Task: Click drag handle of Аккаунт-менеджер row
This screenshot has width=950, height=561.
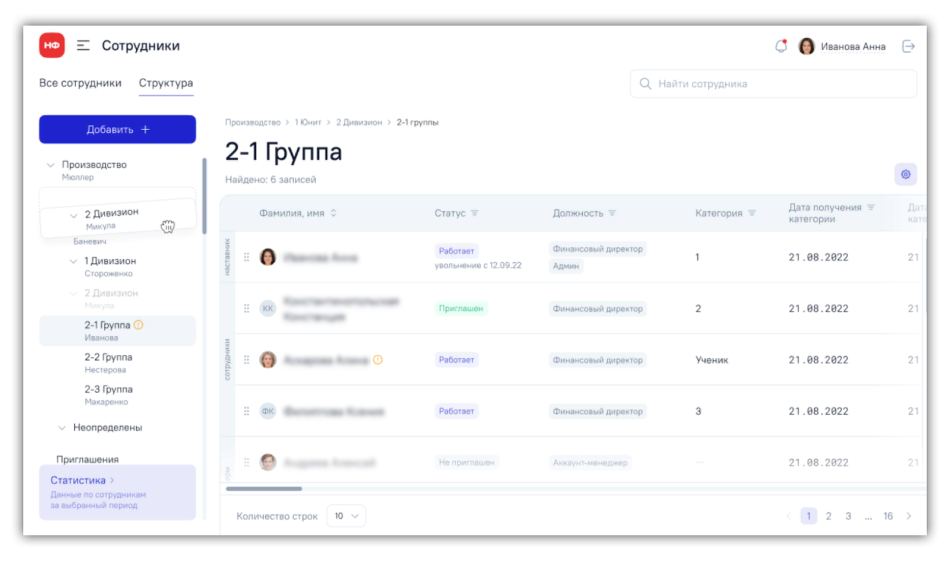Action: pyautogui.click(x=247, y=462)
